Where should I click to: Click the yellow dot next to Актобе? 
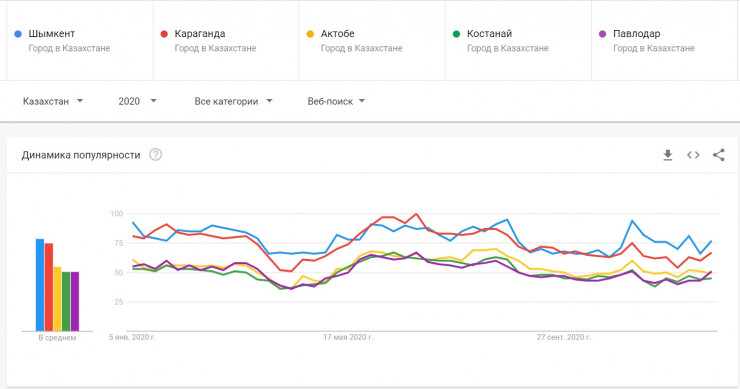310,34
